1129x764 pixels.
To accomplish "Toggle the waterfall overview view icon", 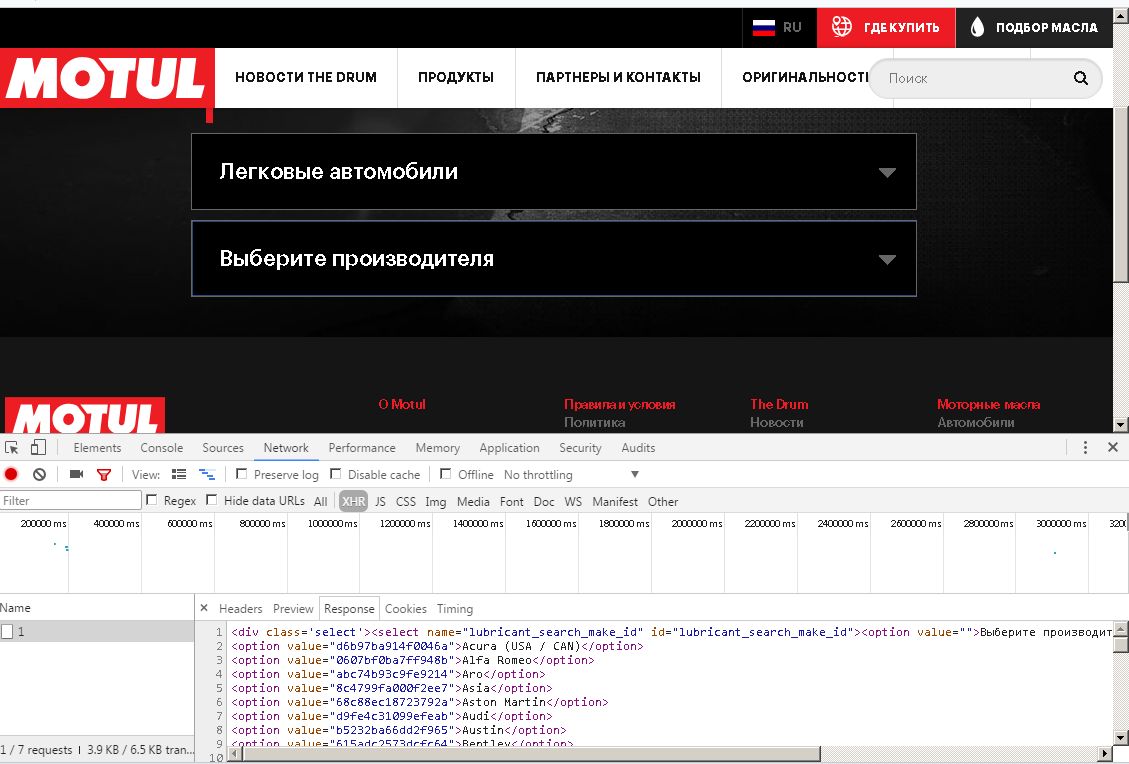I will pos(207,474).
